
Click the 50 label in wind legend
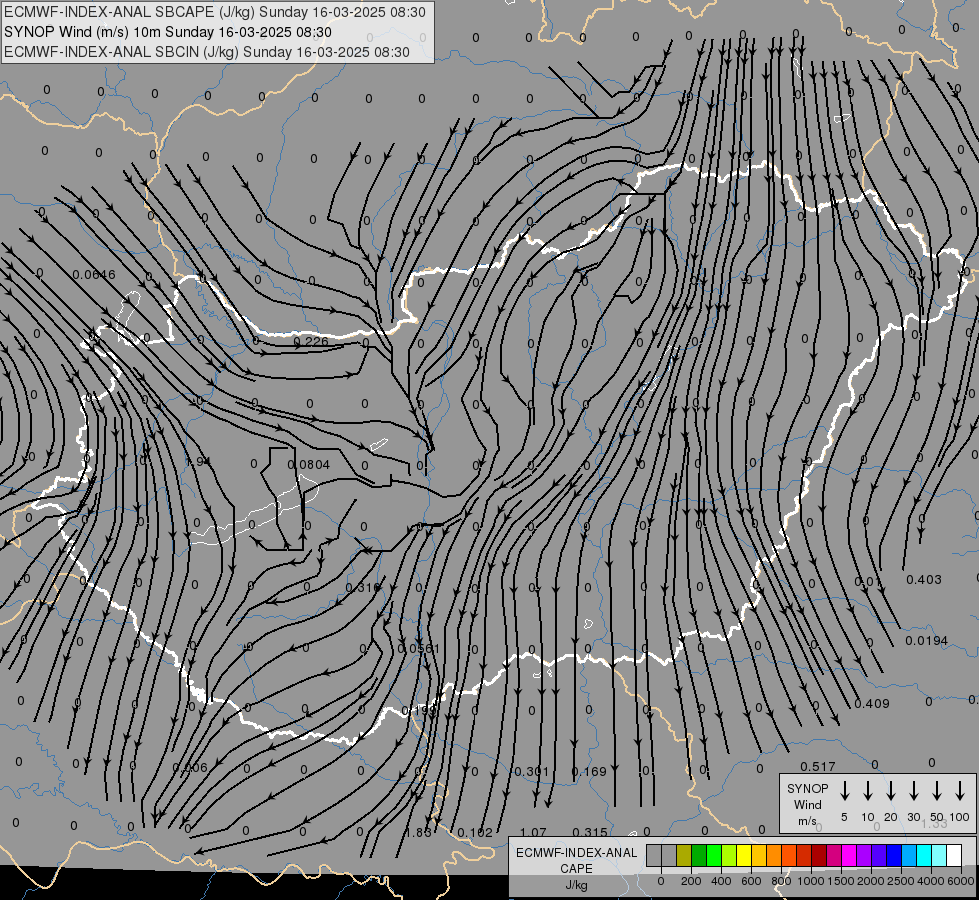pos(937,817)
